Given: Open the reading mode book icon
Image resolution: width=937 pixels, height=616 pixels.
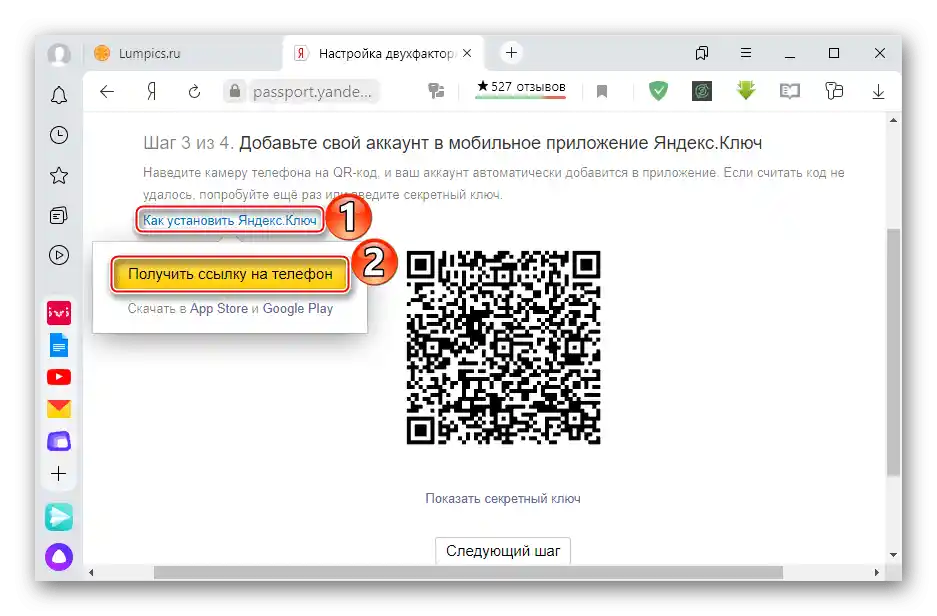Looking at the screenshot, I should [x=789, y=91].
